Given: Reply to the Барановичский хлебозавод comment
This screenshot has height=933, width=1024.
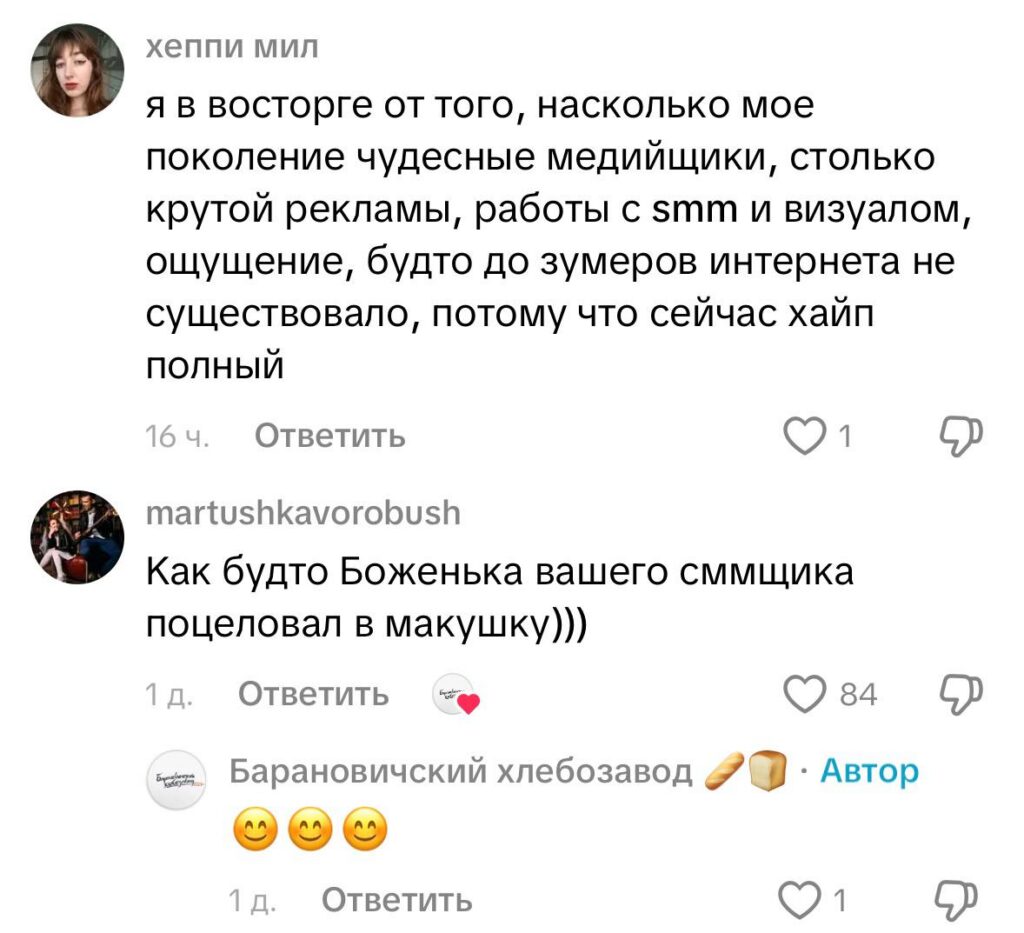Looking at the screenshot, I should pyautogui.click(x=396, y=900).
